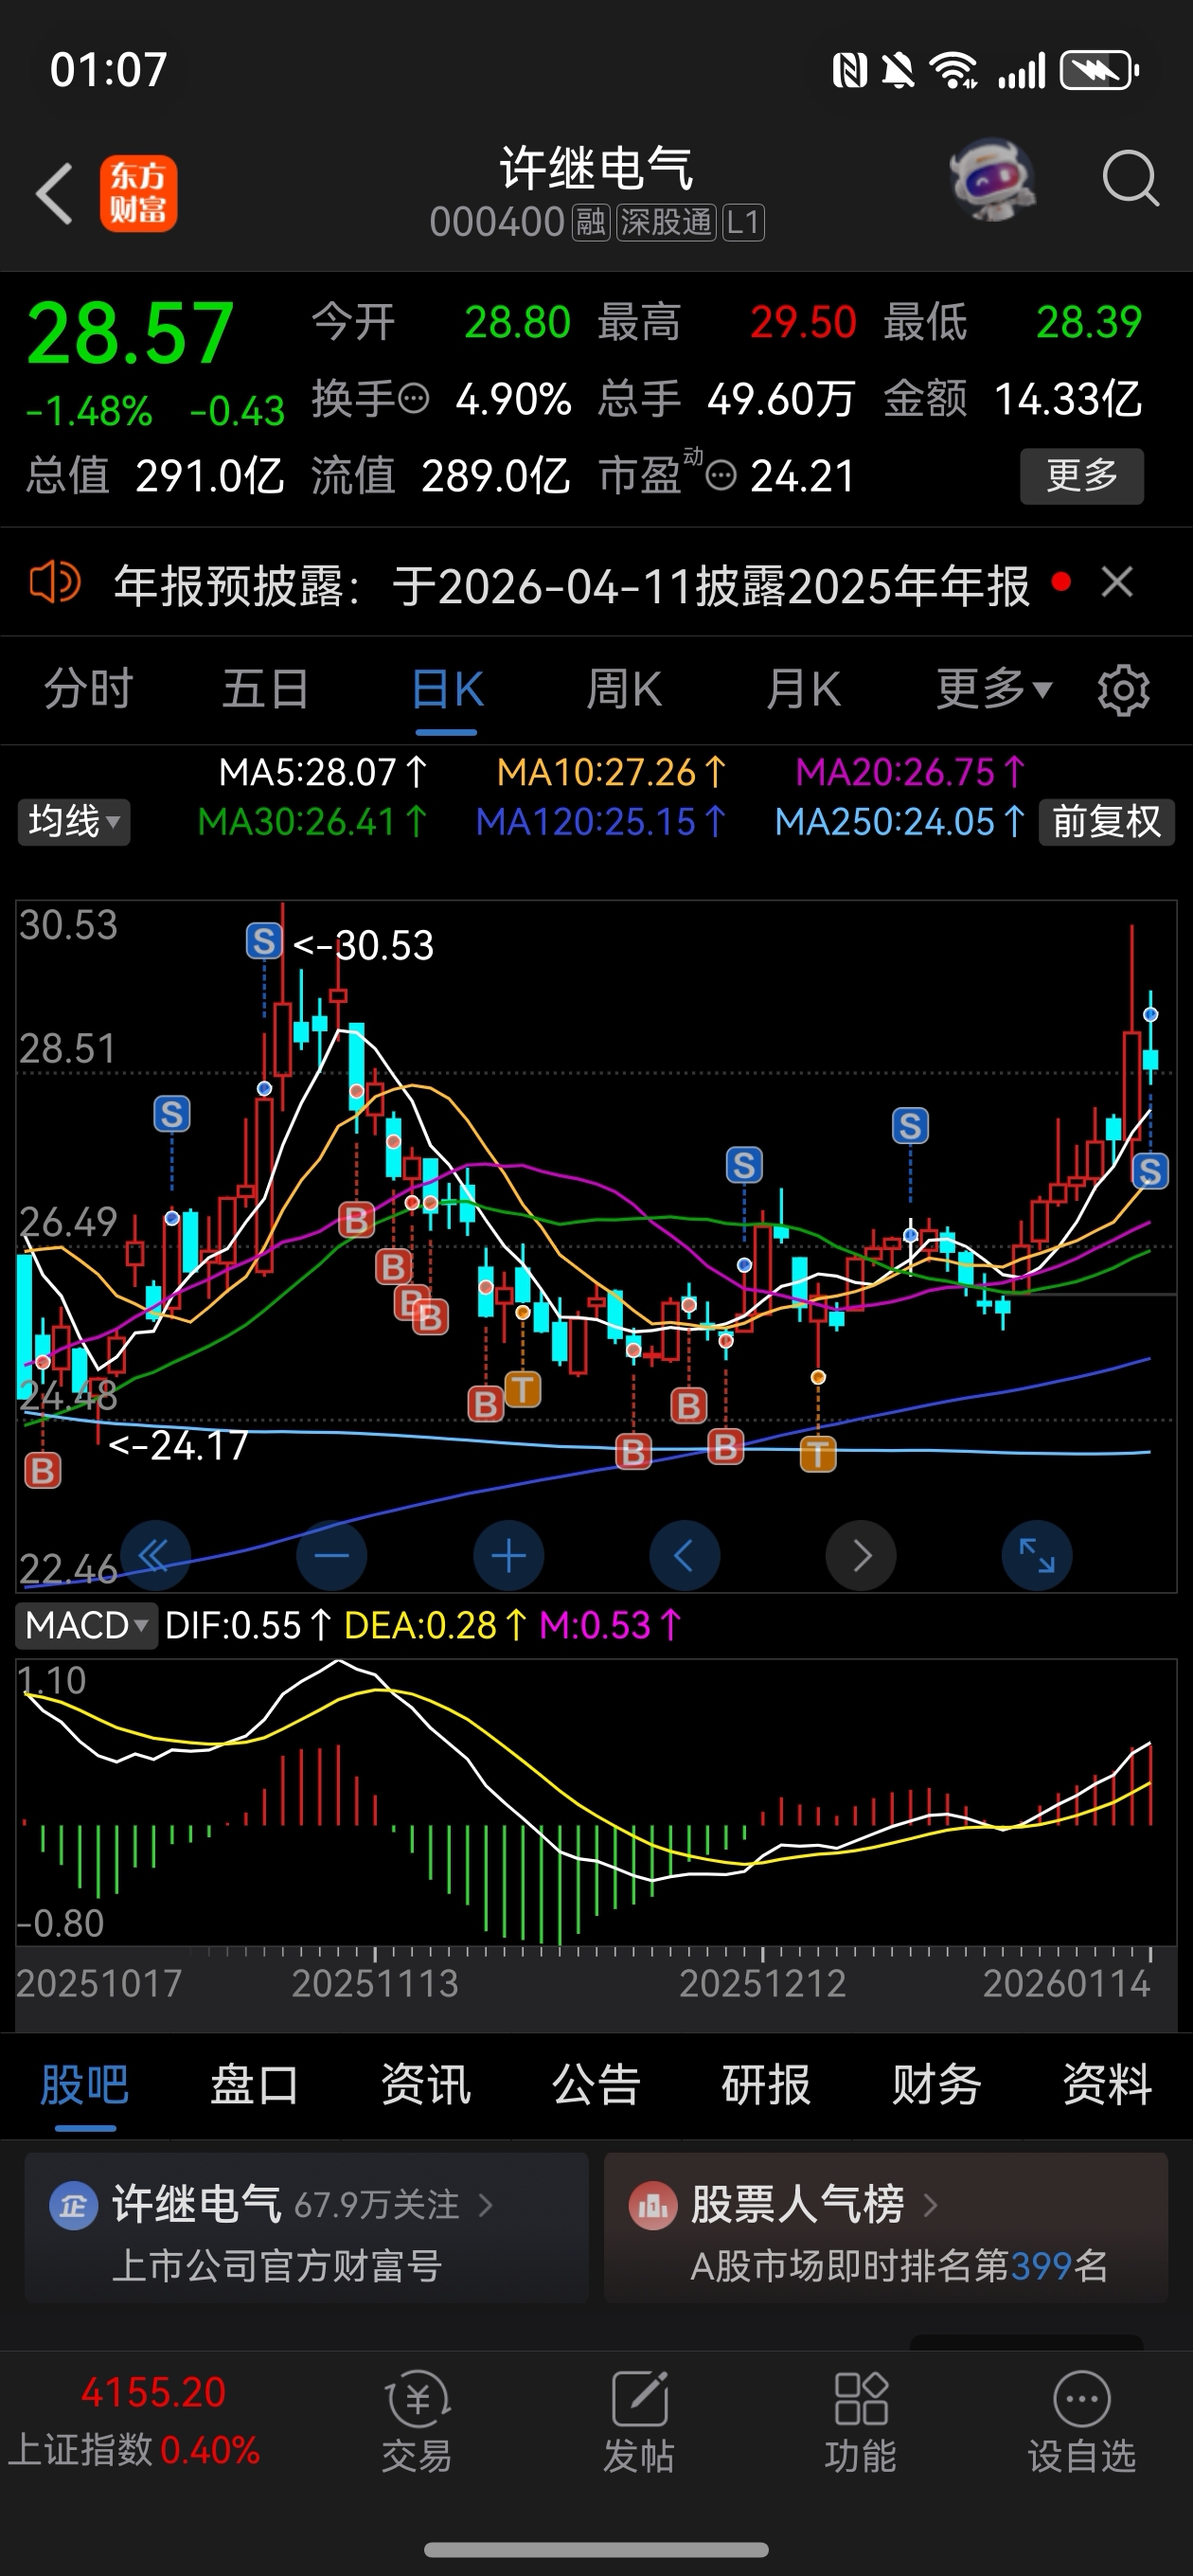Open stock search with magnifier icon
Viewport: 1193px width, 2576px height.
click(x=1130, y=180)
